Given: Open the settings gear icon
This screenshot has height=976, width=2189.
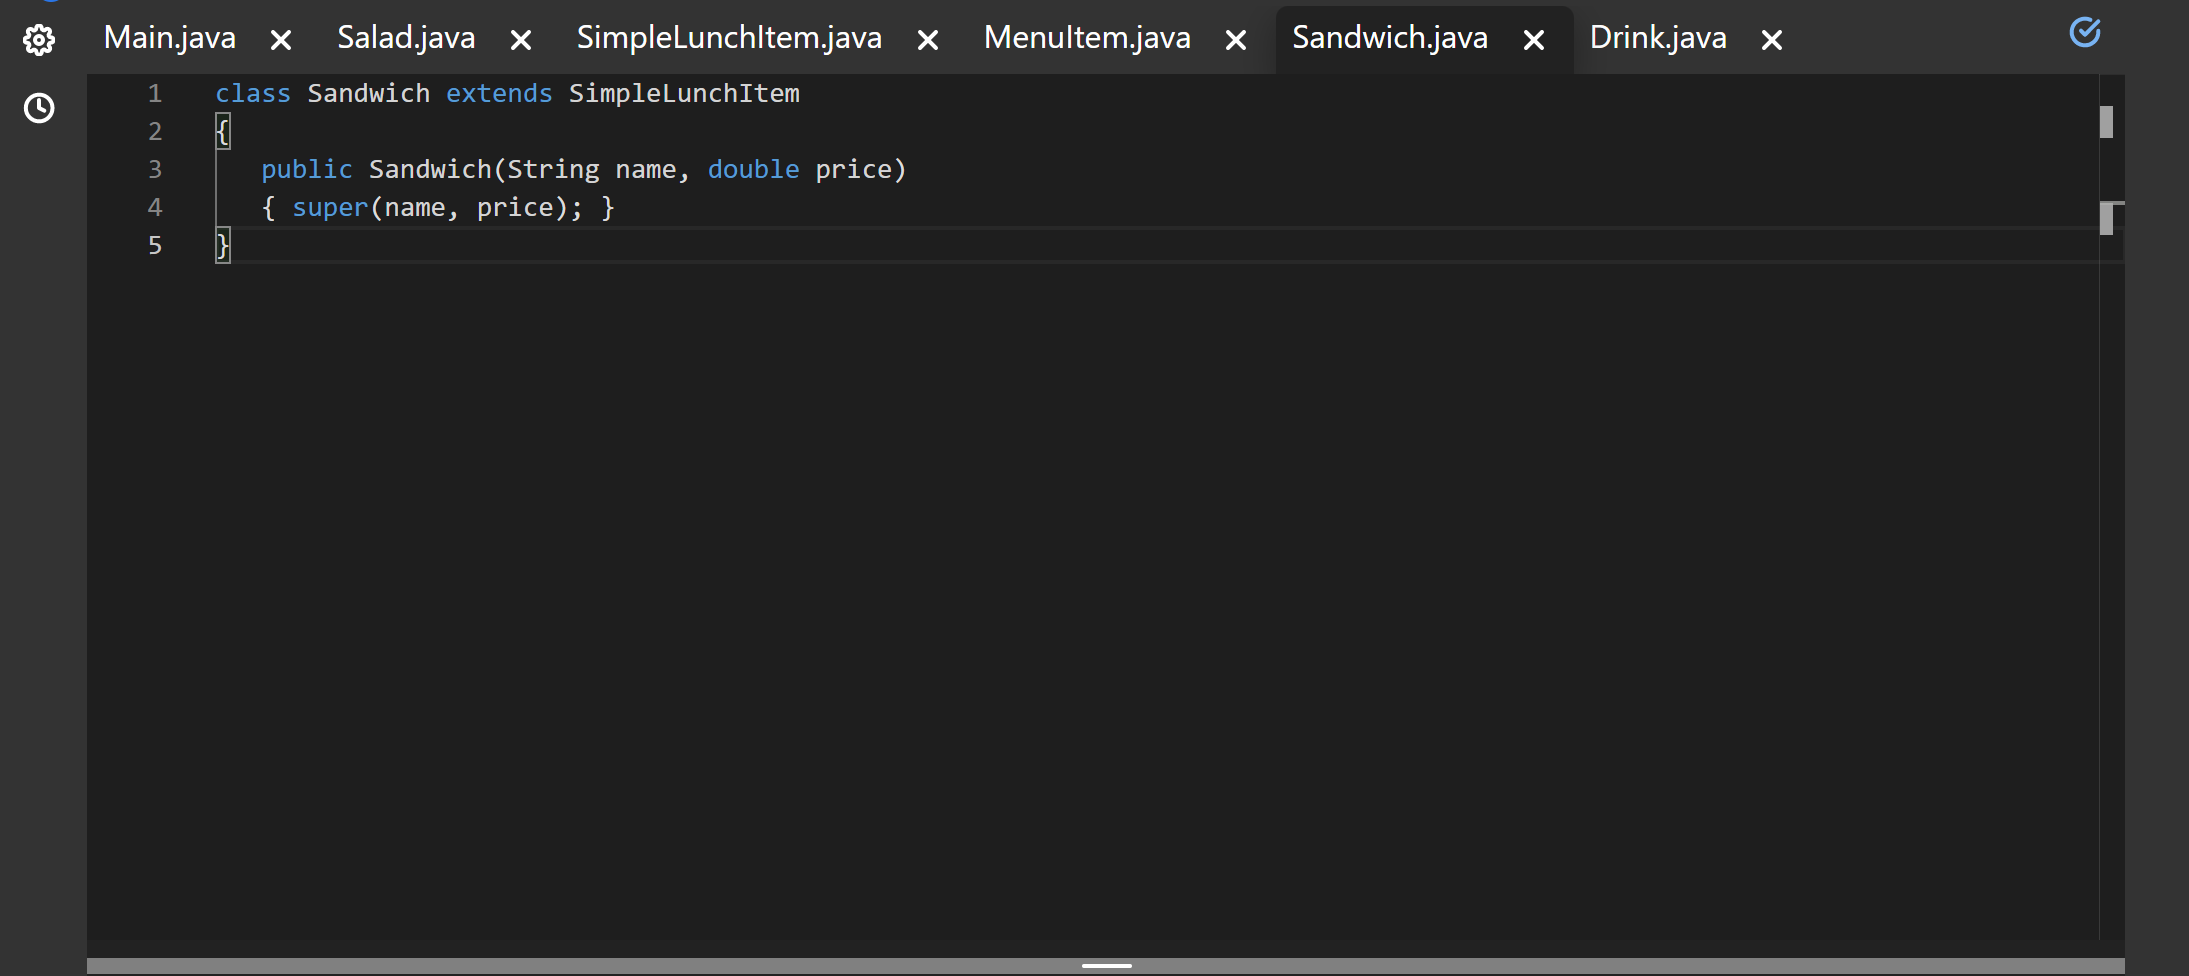Looking at the screenshot, I should click(40, 38).
